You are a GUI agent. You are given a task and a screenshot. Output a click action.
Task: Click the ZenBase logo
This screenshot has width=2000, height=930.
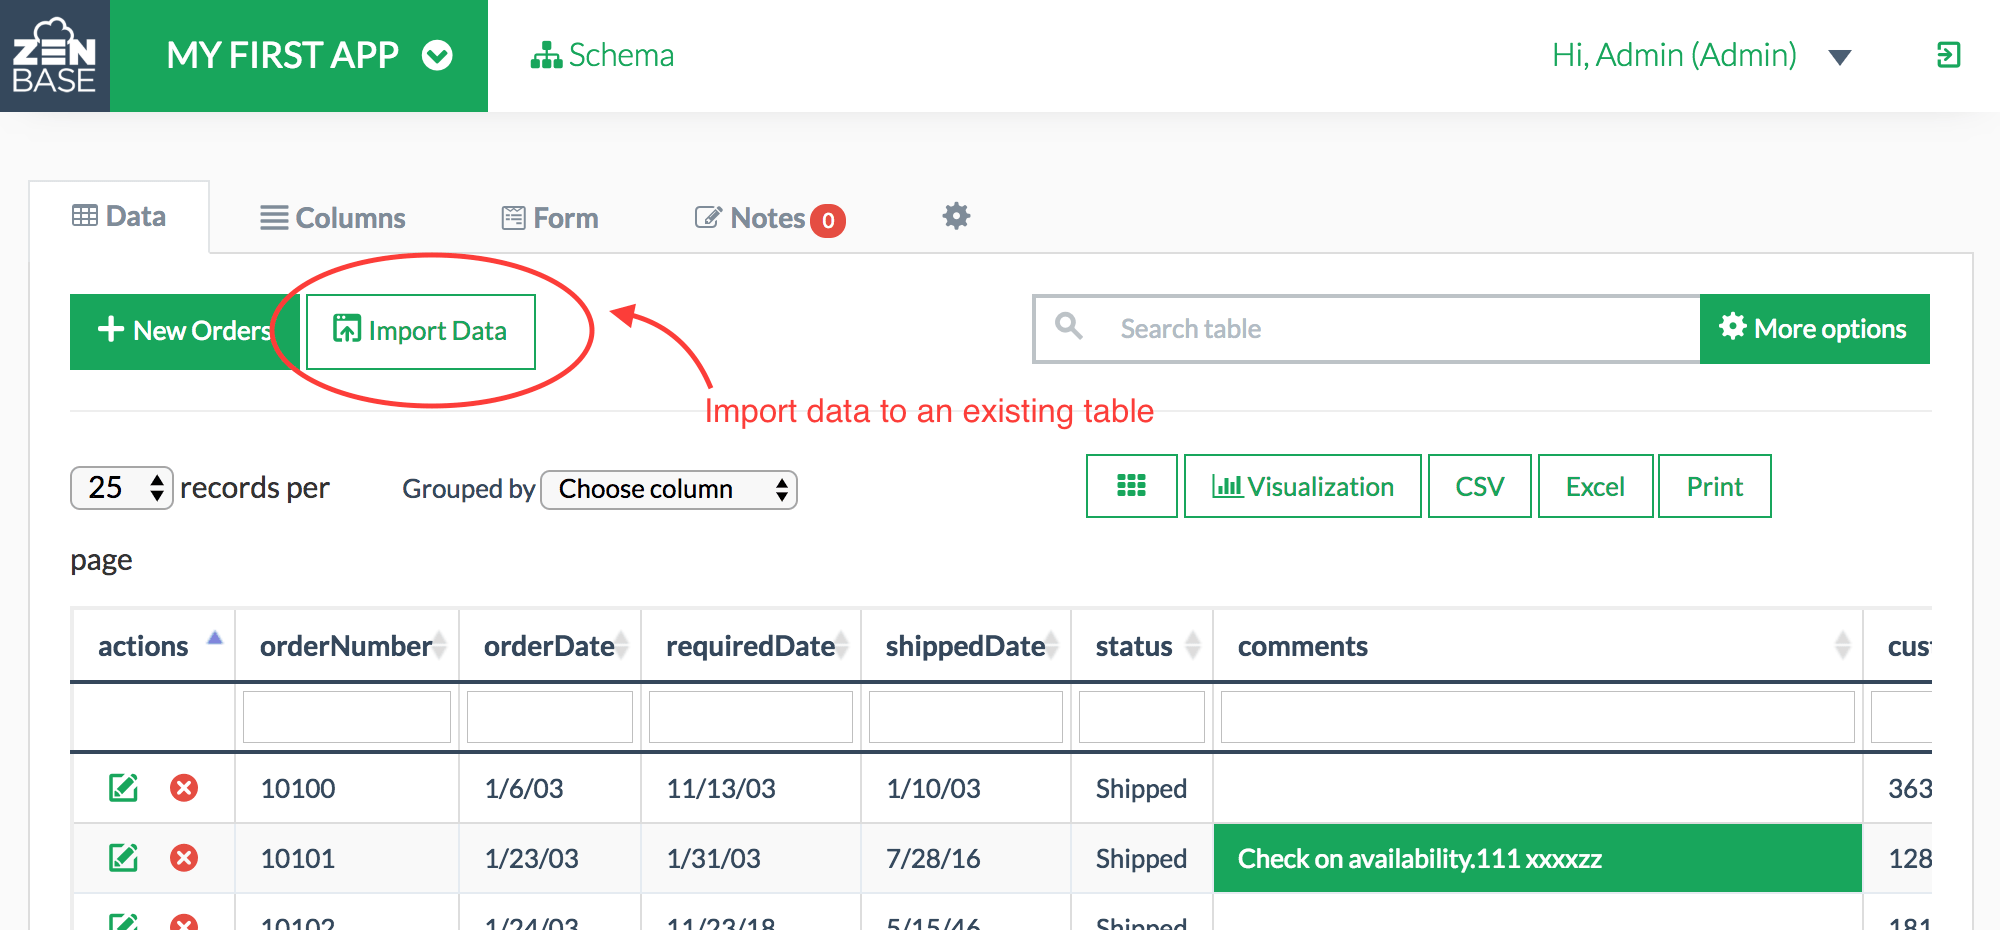[55, 56]
